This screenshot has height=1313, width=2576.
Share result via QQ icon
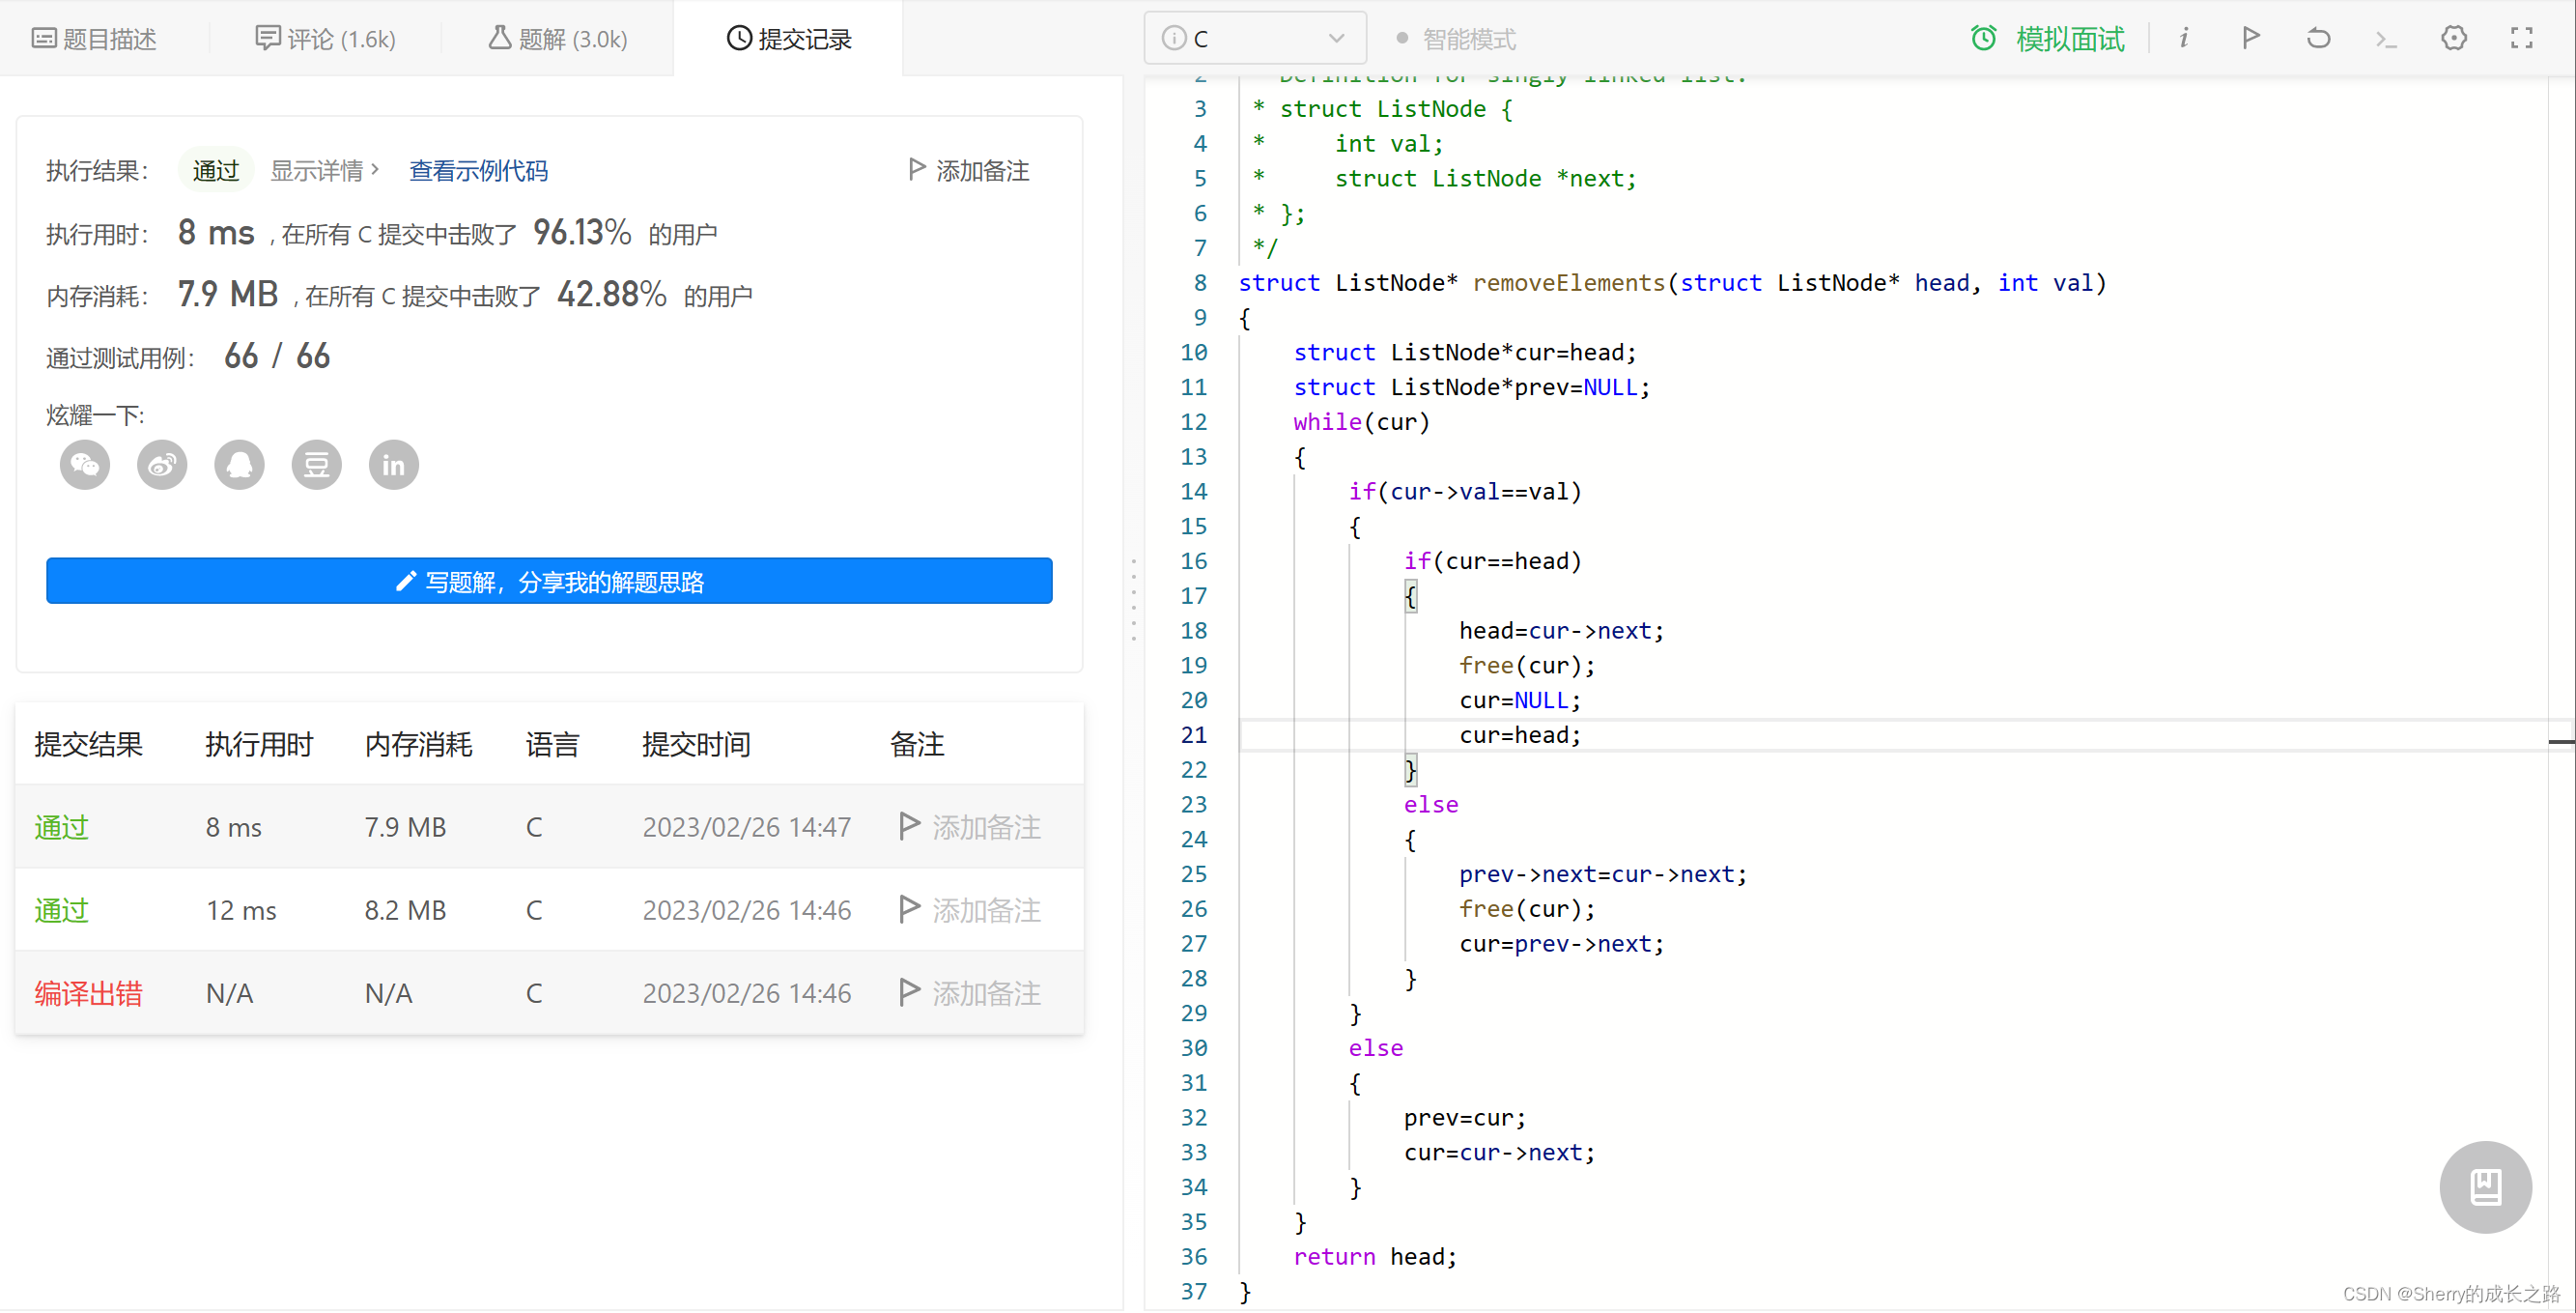(239, 465)
